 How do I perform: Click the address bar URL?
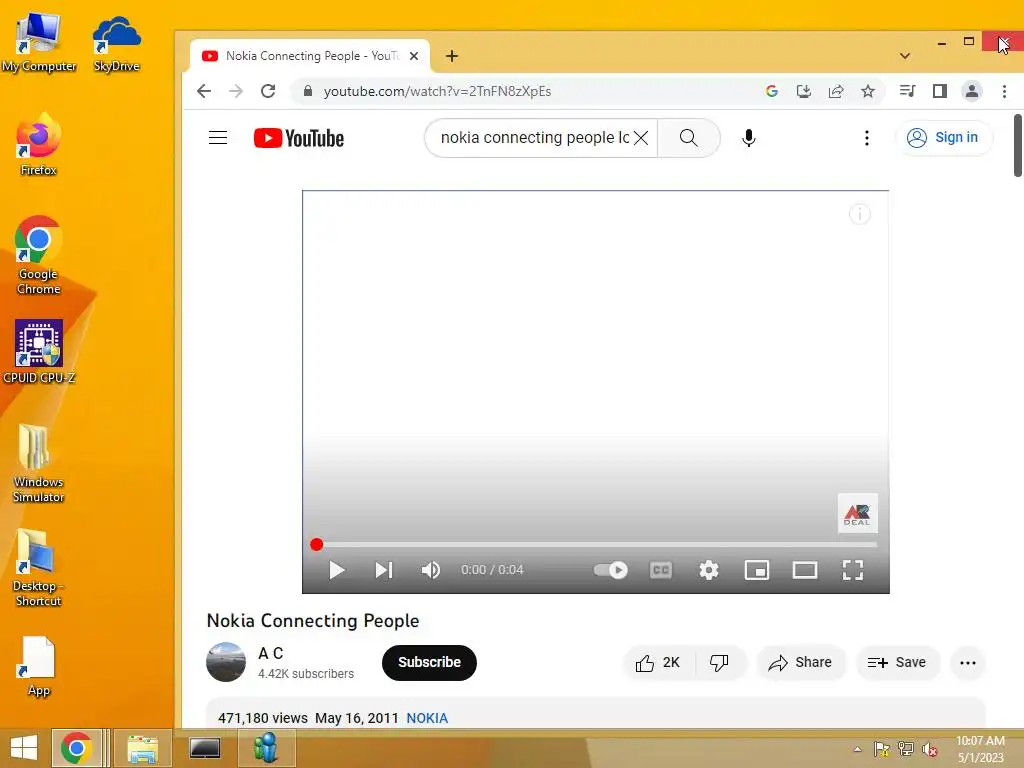437,91
